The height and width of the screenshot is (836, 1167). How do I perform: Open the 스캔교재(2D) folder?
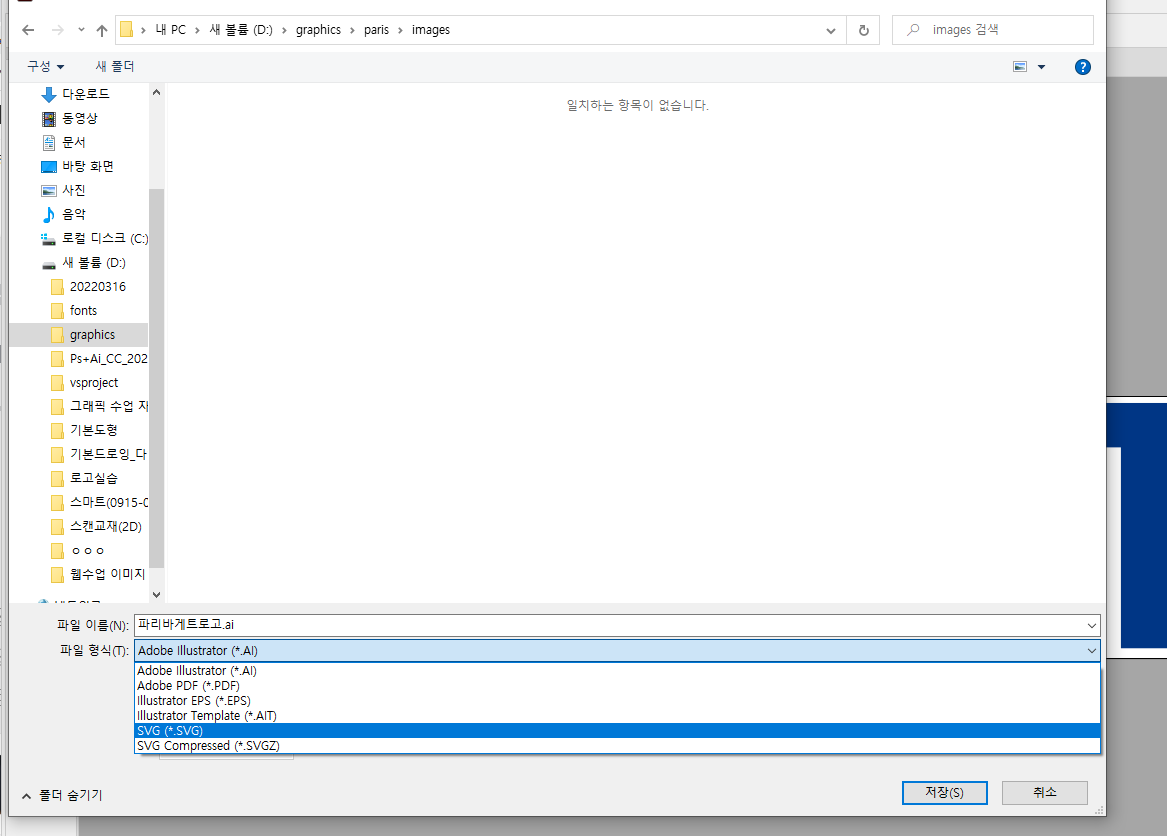click(x=106, y=526)
